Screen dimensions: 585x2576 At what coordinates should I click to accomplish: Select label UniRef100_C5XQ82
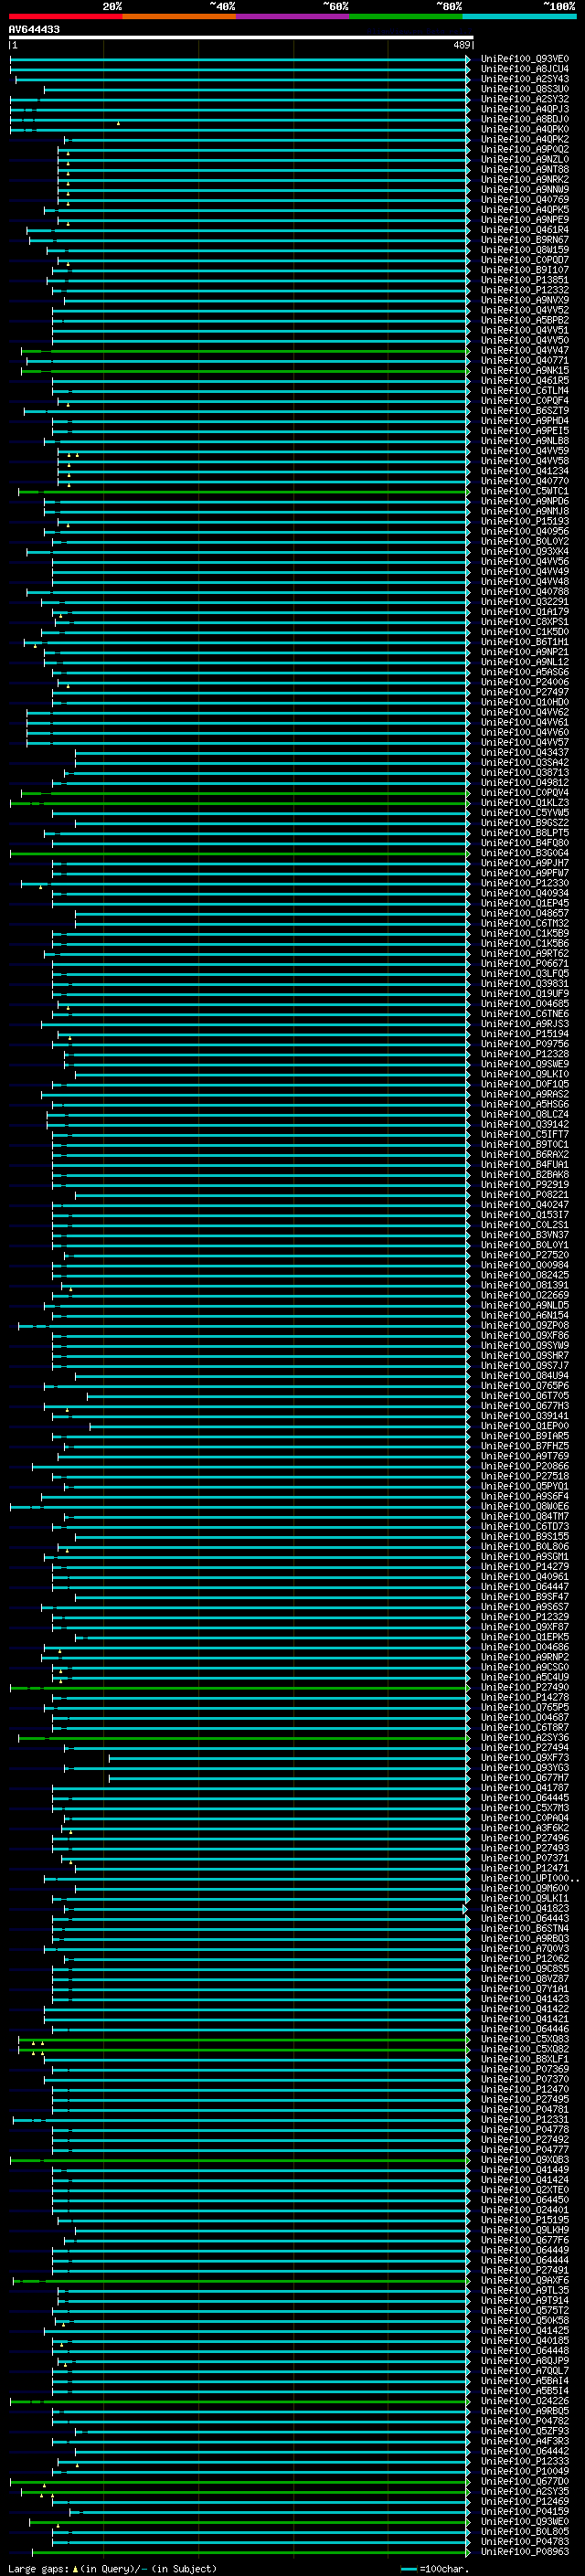pos(525,2050)
